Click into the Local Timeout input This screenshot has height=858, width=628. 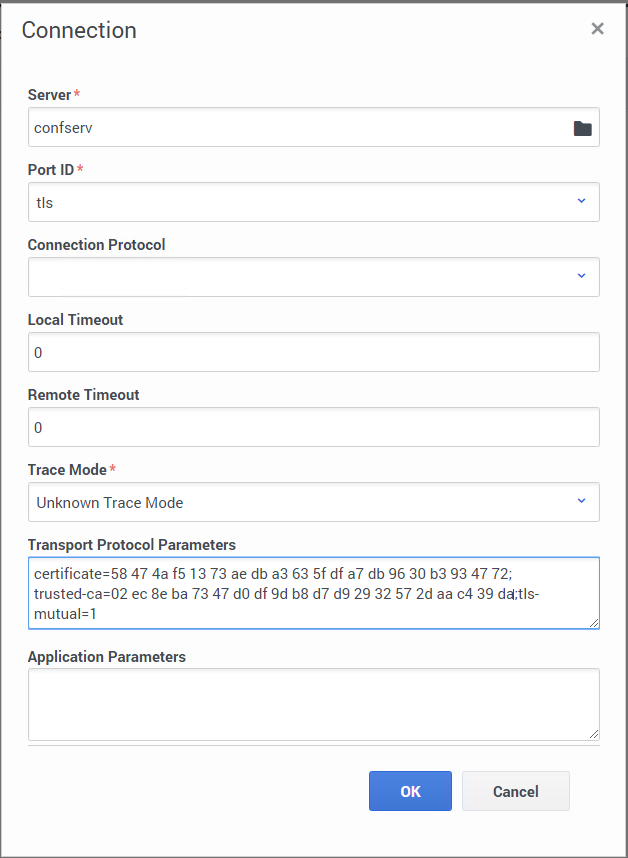point(313,352)
